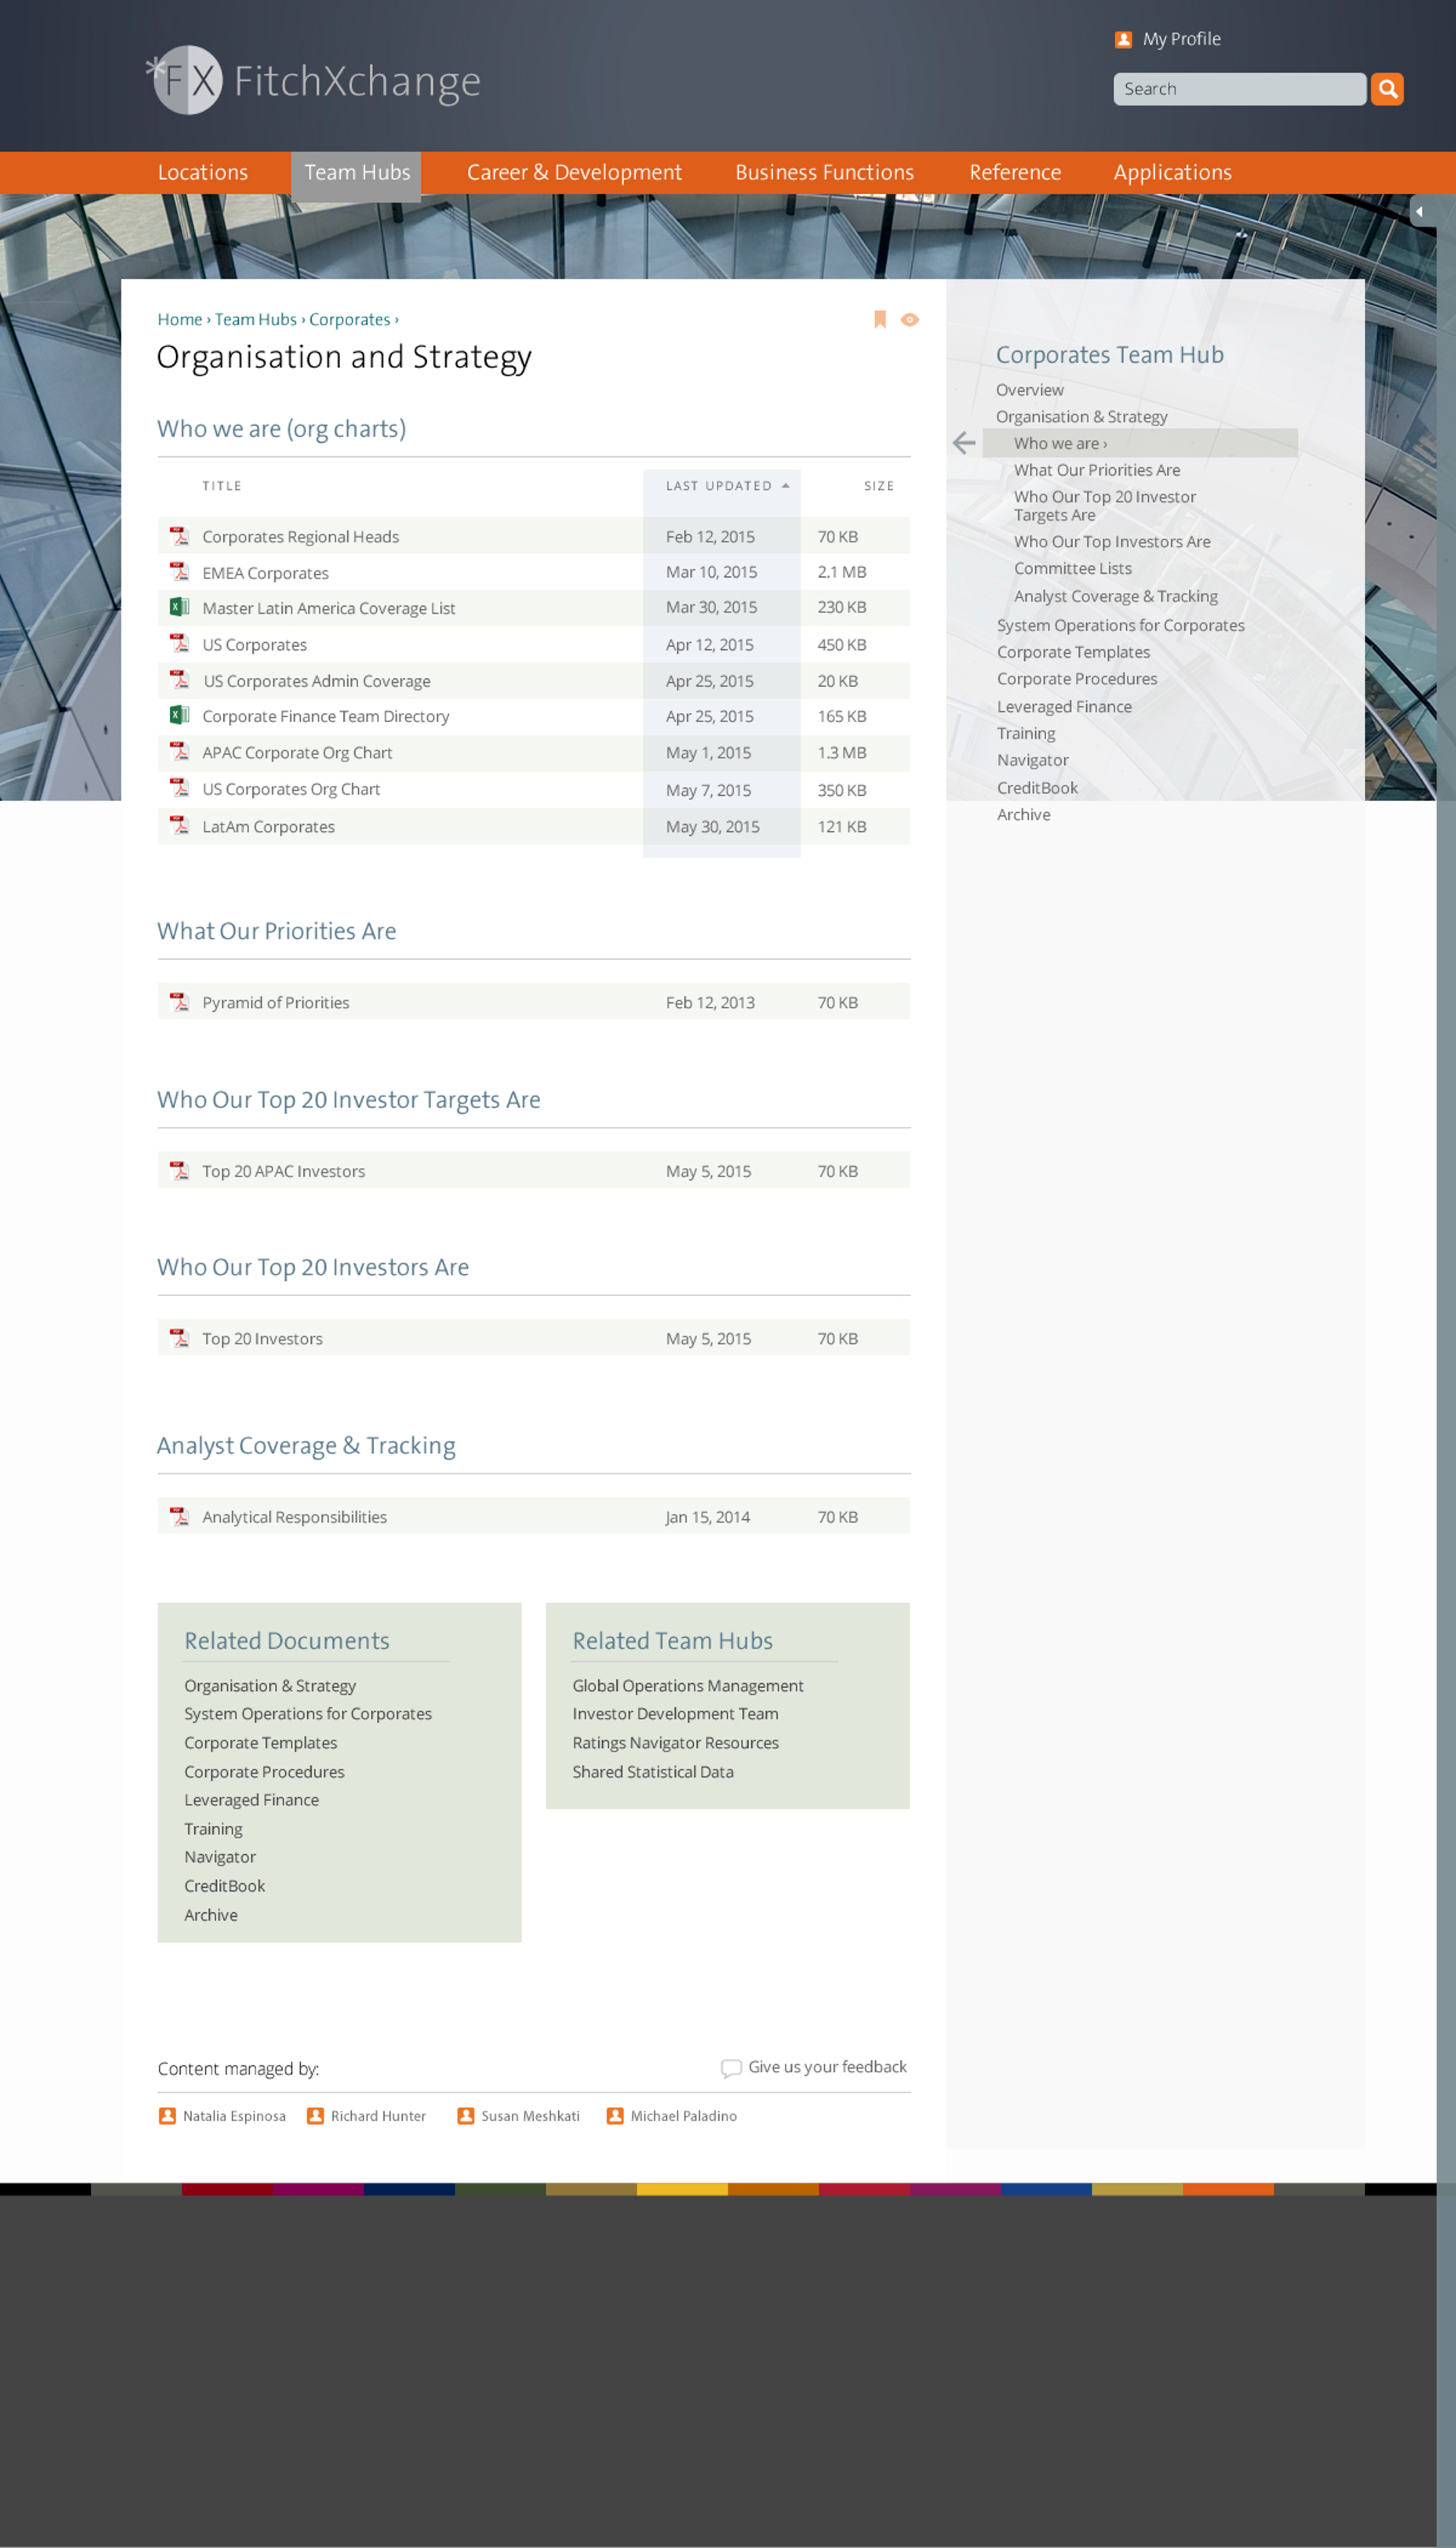Toggle the eye watch icon for this page
Viewport: 1456px width, 2548px height.
pyautogui.click(x=909, y=320)
